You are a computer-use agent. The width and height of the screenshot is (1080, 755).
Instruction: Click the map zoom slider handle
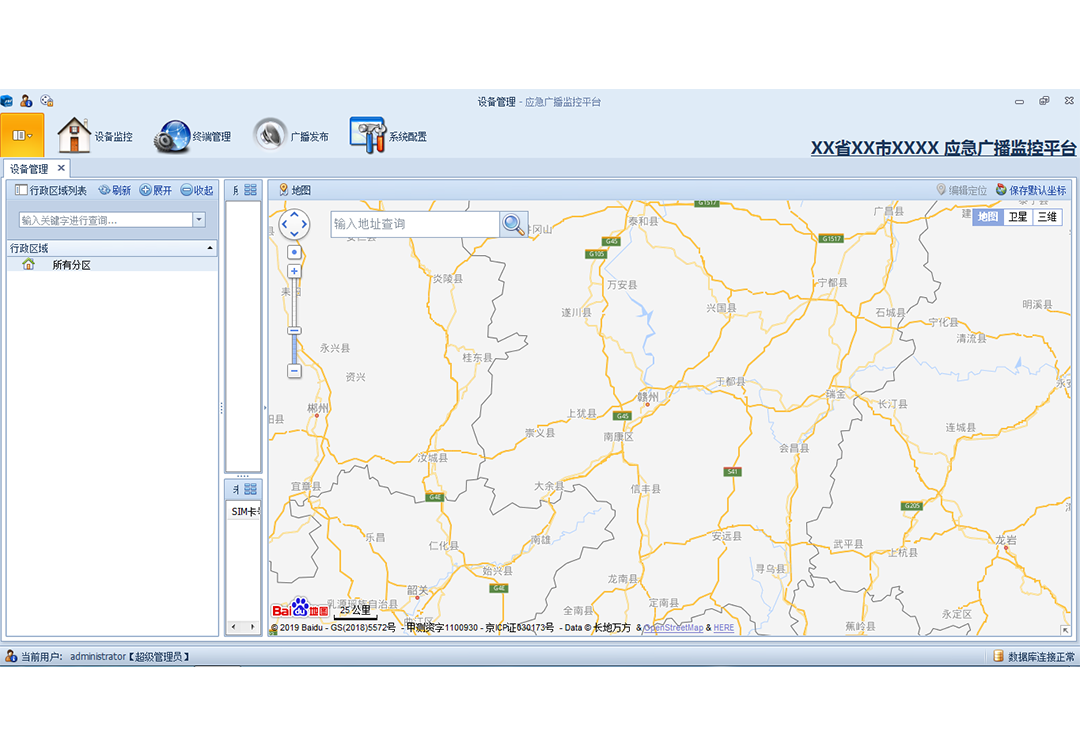(294, 330)
